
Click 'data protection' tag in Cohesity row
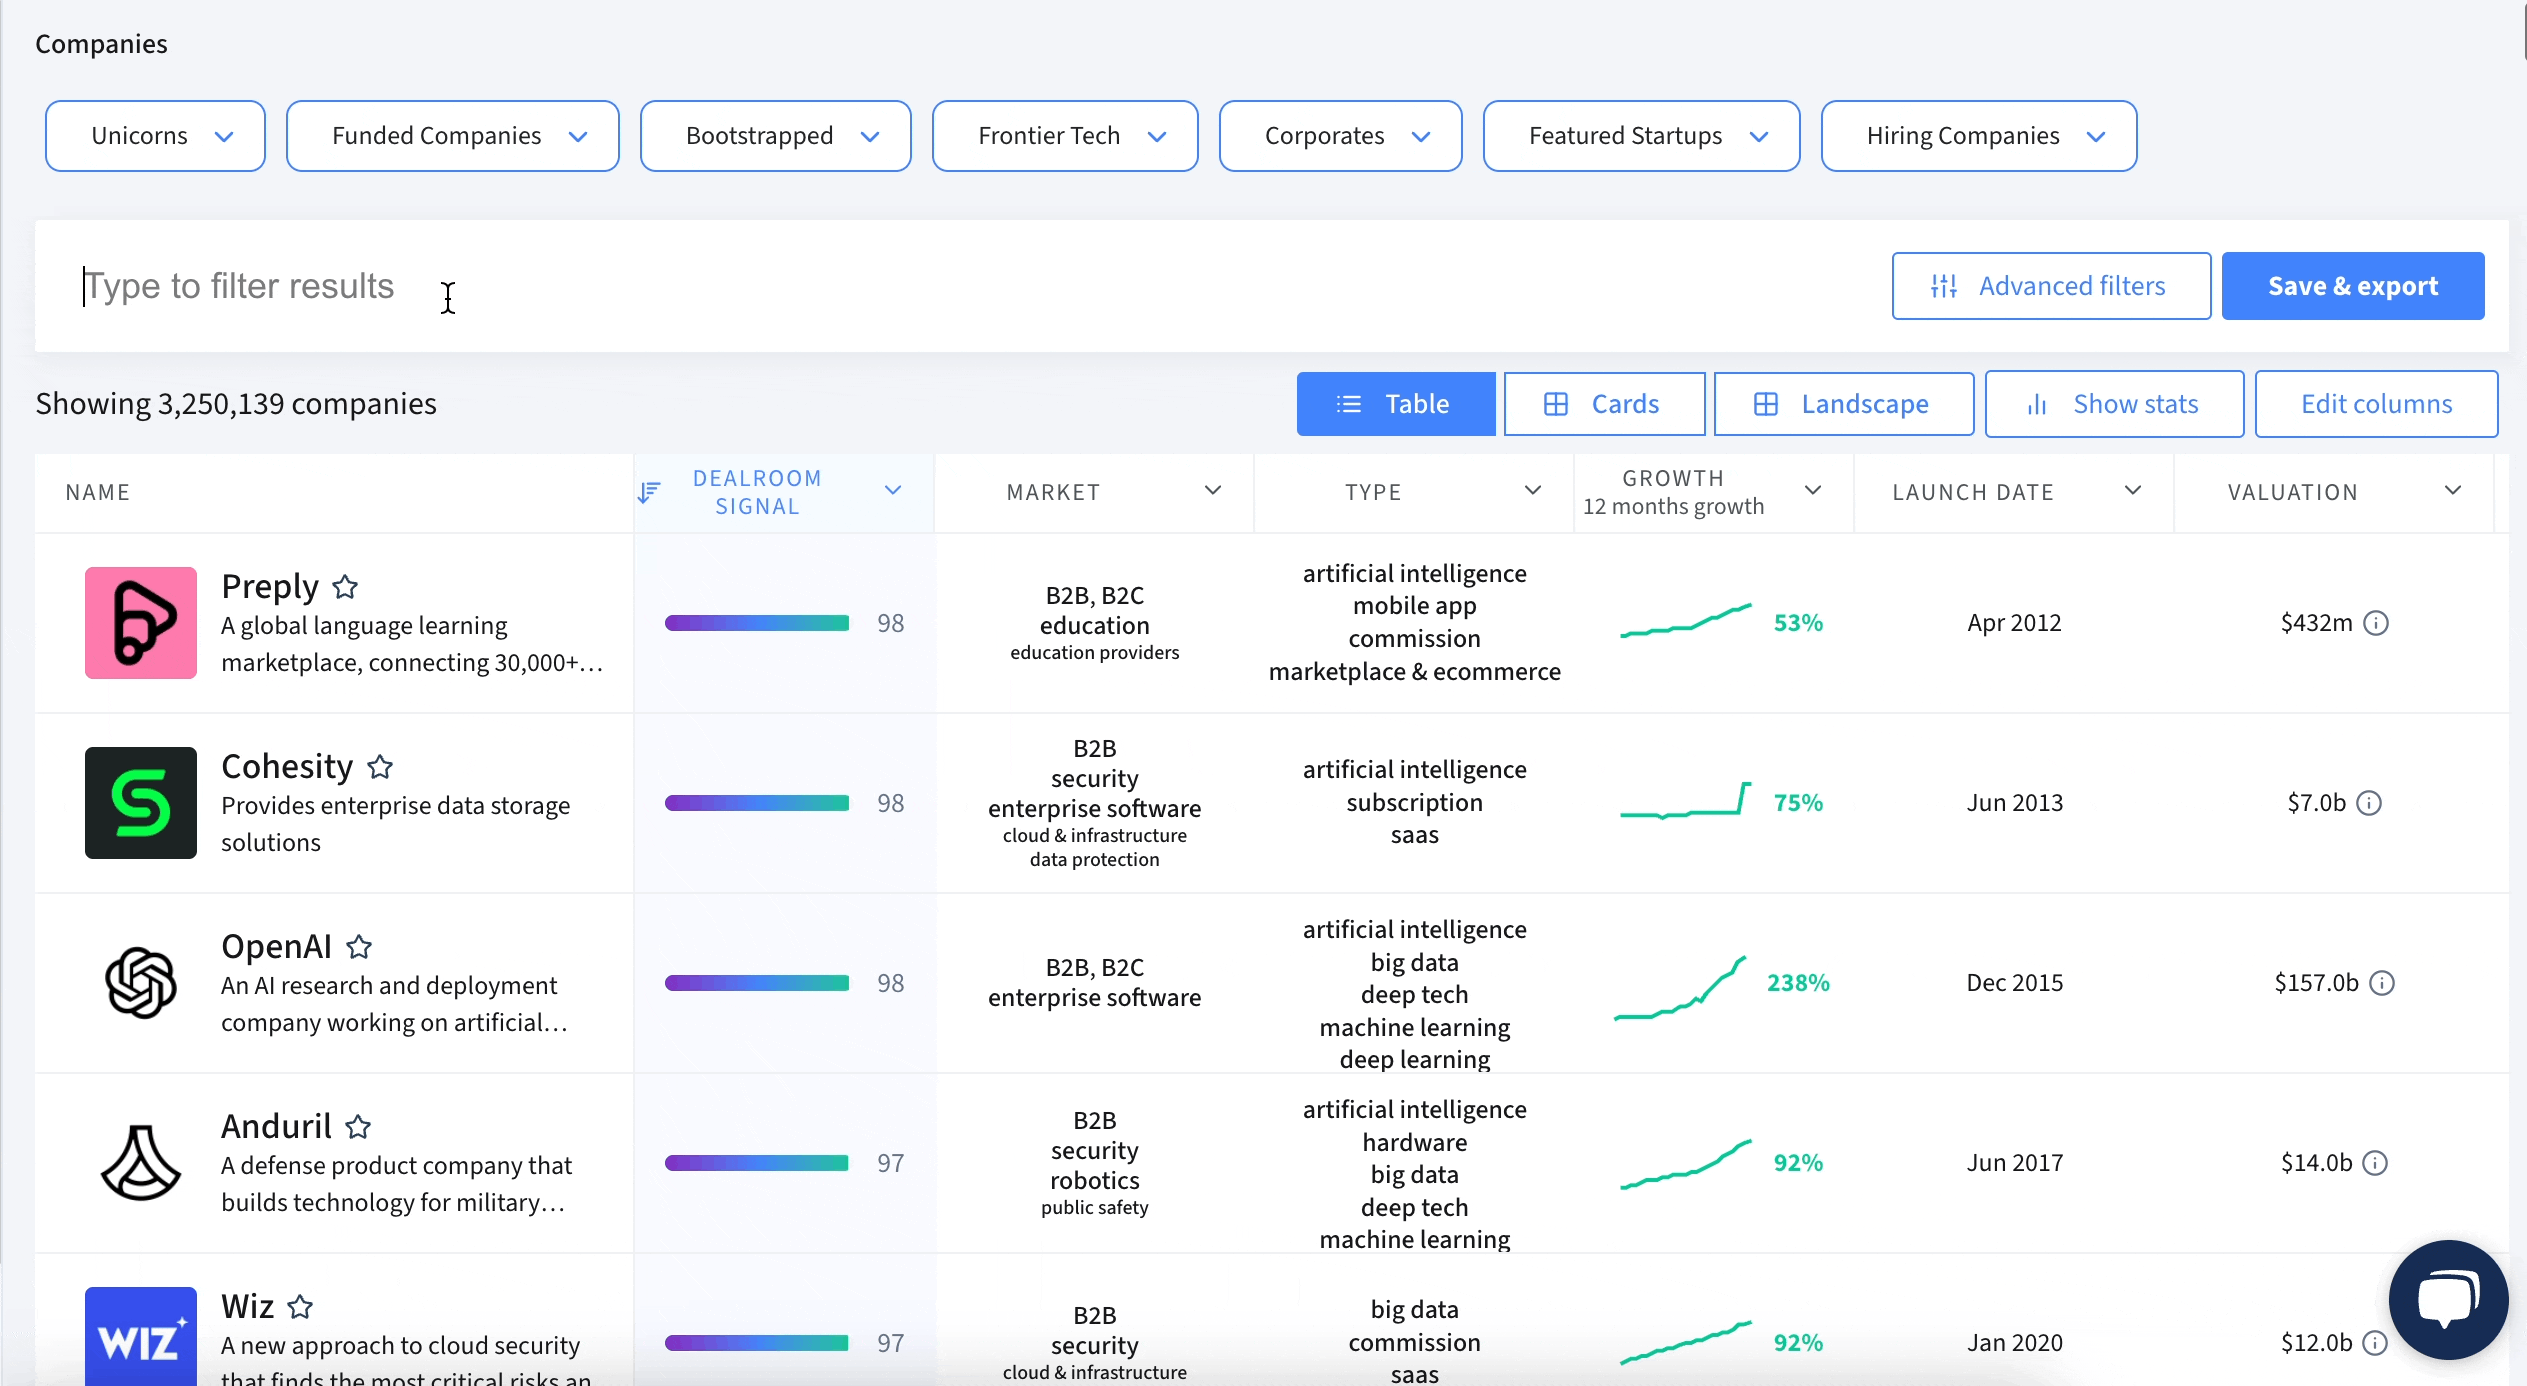[x=1094, y=860]
